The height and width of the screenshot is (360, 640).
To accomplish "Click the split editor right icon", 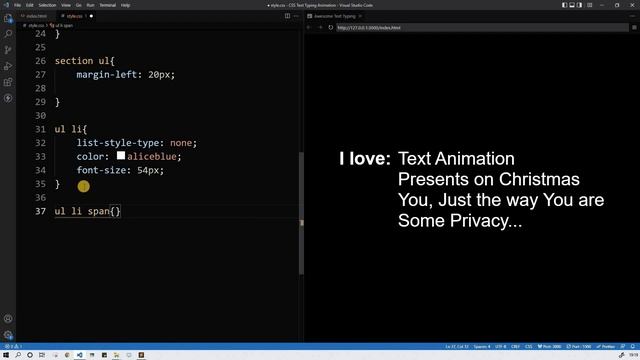I will (287, 16).
